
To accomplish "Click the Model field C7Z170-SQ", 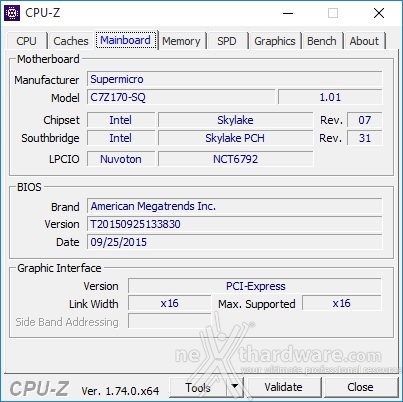I will 181,97.
